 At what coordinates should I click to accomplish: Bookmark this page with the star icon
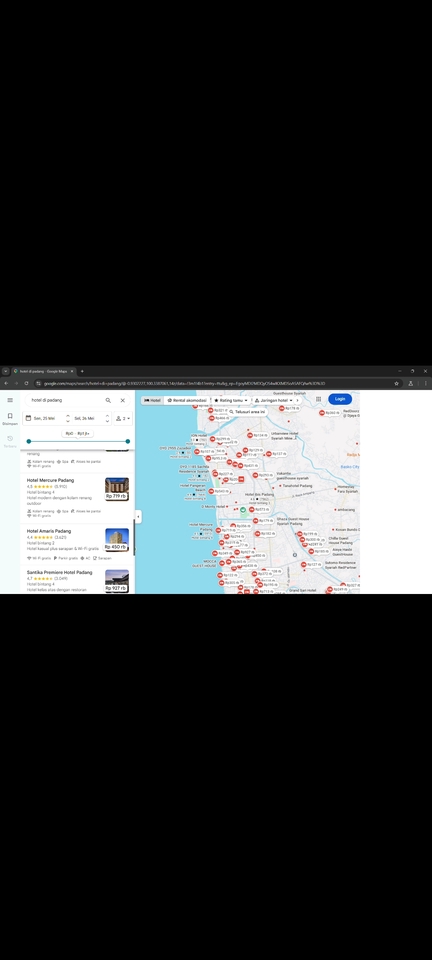397,383
